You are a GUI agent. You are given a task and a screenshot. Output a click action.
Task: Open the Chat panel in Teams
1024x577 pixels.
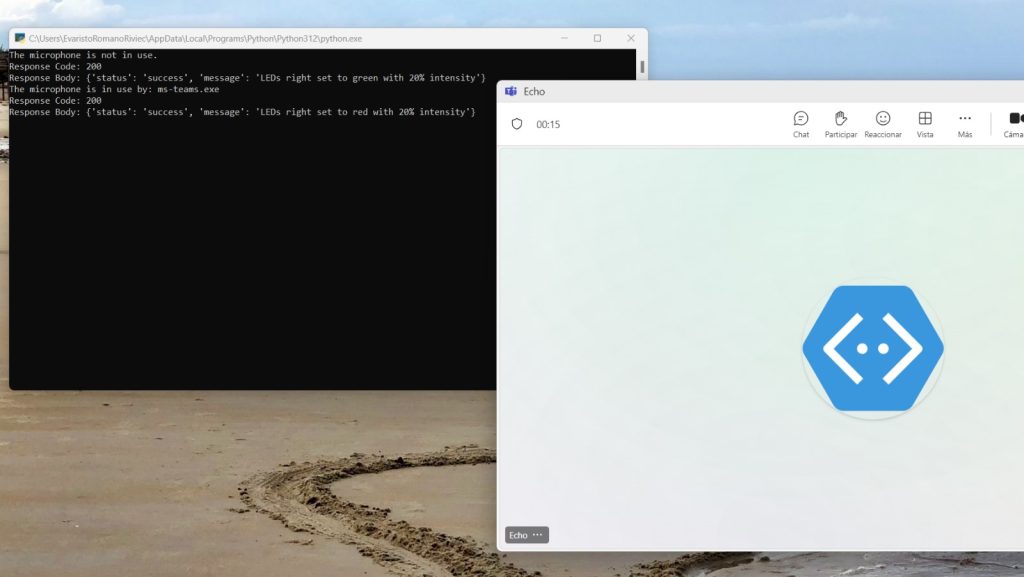pos(801,124)
